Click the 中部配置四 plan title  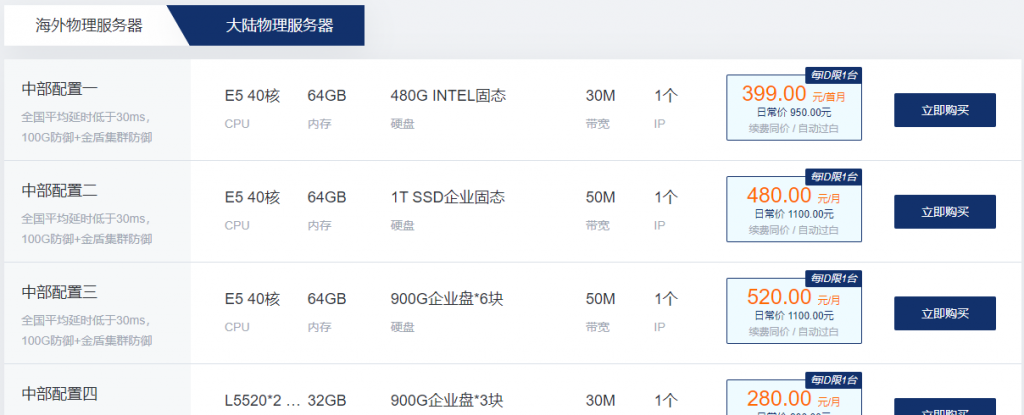[59, 394]
